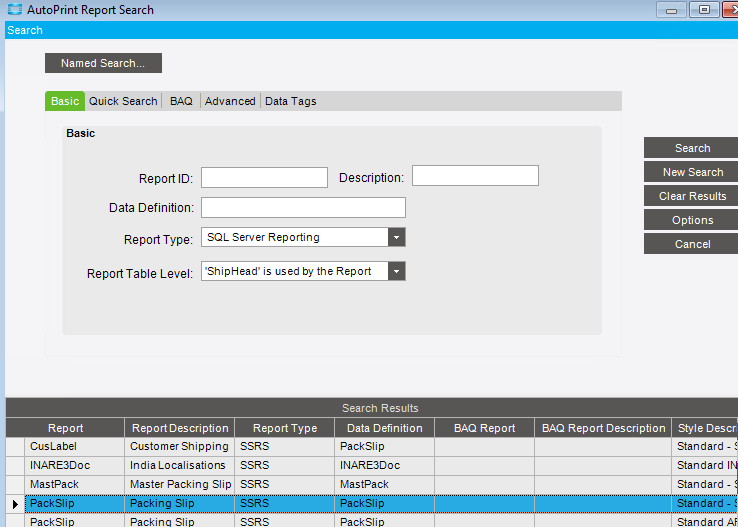Open the BAQ tab
Viewport: 738px width, 527px height.
pos(181,101)
